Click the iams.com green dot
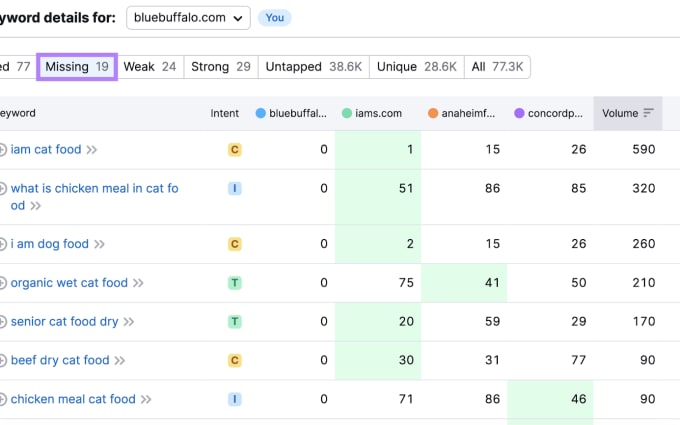 [347, 113]
